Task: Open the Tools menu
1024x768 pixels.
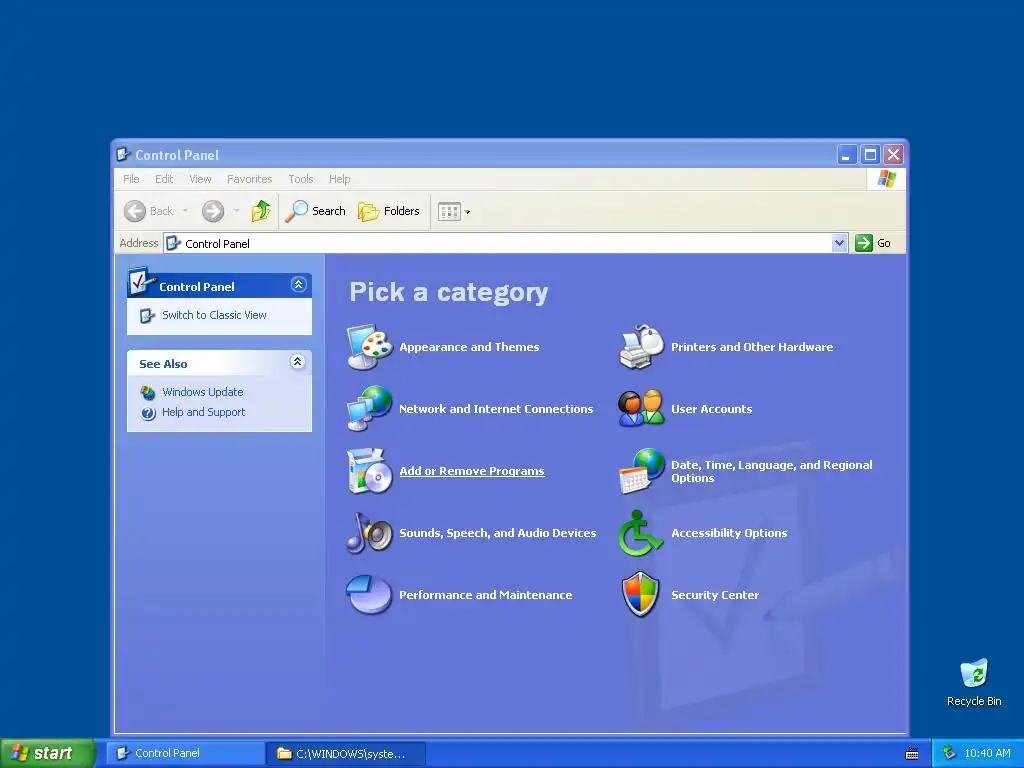Action: tap(300, 179)
